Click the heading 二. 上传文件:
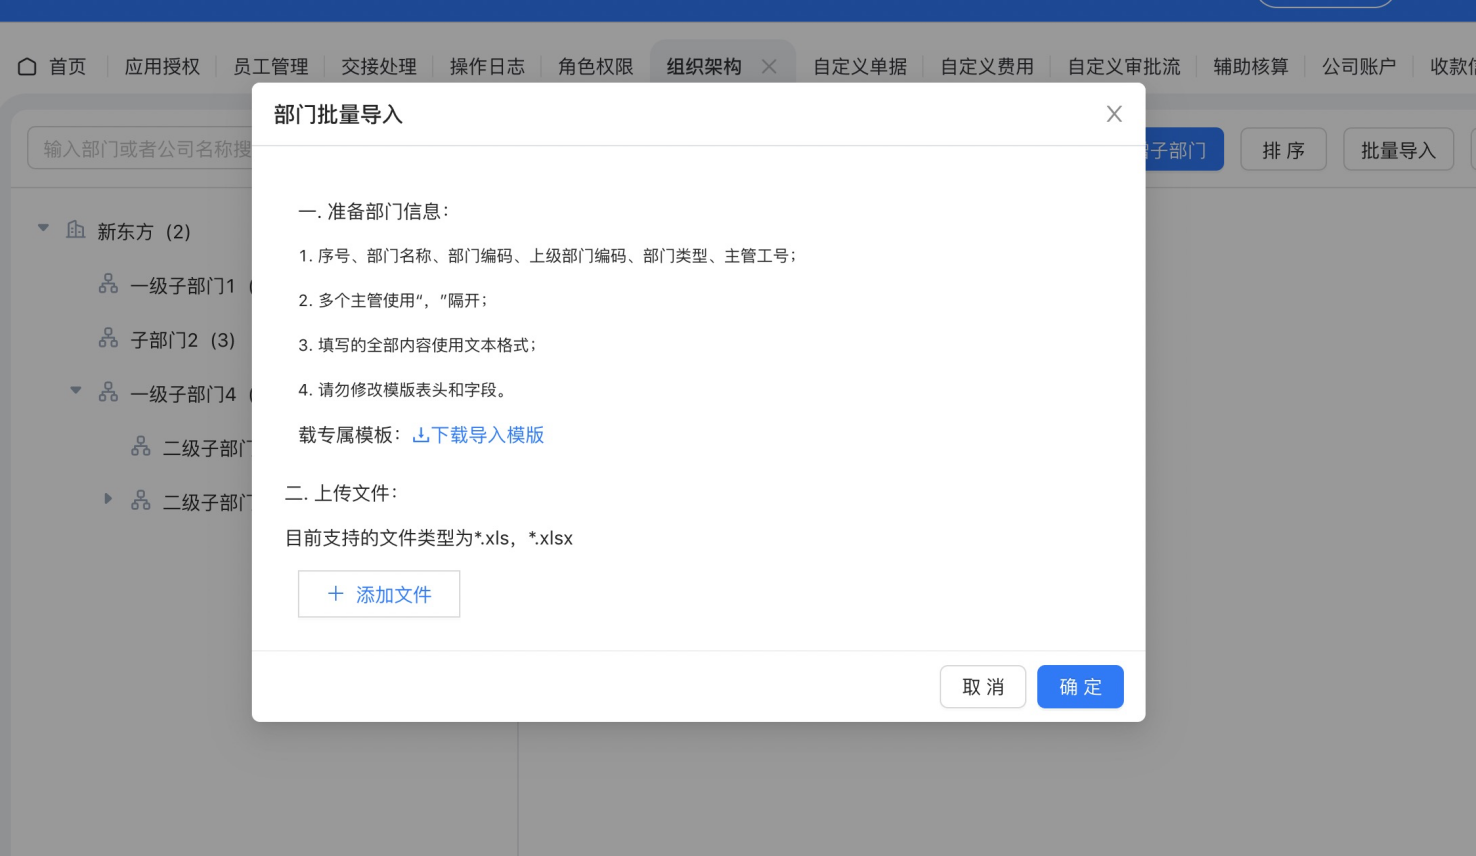 pos(342,493)
